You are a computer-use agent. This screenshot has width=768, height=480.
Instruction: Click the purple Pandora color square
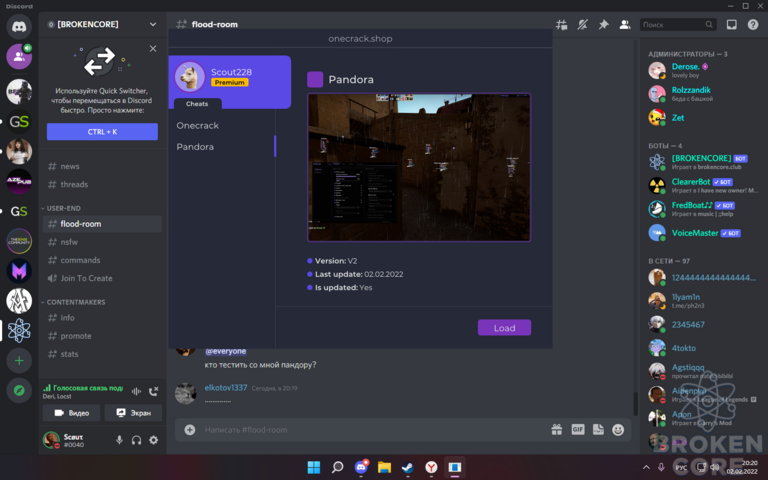(315, 79)
